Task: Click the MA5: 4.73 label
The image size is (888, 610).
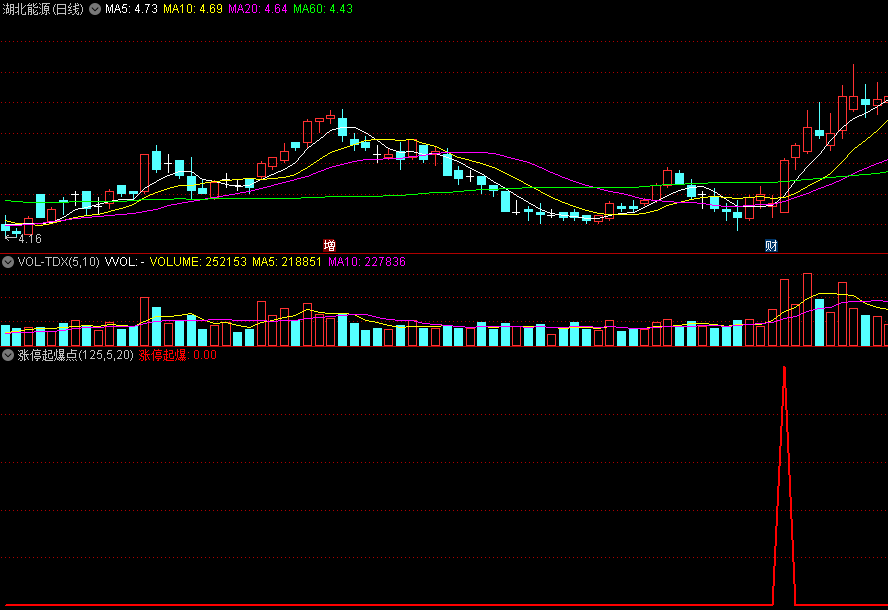Action: 131,9
